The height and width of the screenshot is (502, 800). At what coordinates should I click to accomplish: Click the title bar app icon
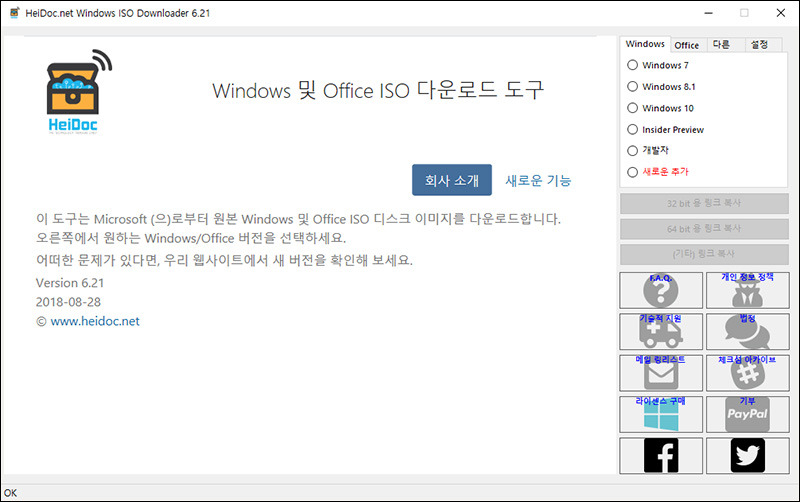coord(14,13)
